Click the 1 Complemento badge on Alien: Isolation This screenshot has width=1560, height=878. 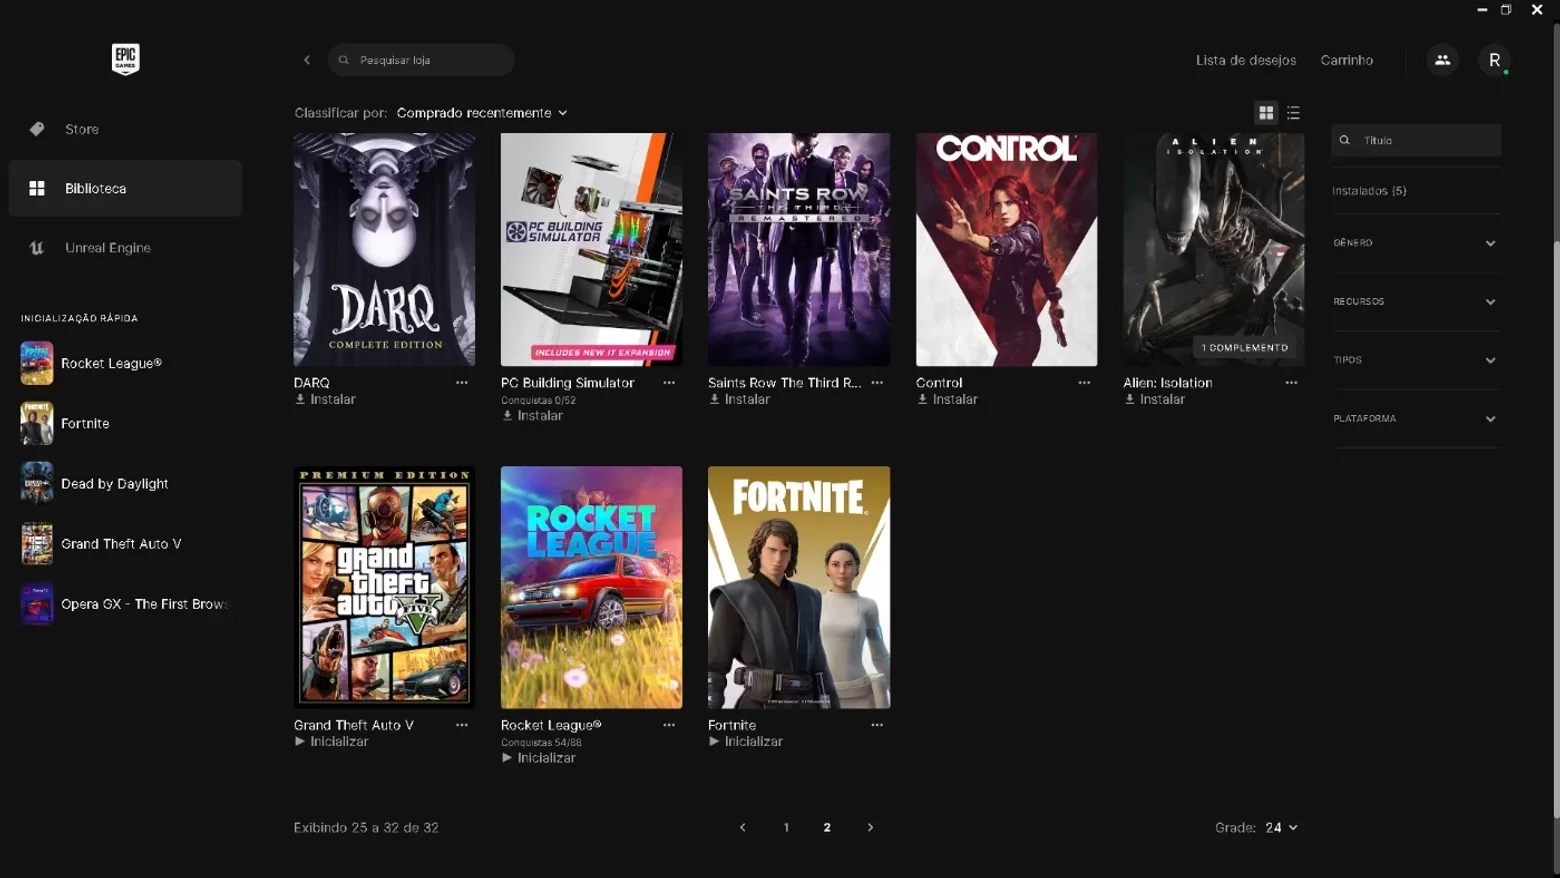1245,348
